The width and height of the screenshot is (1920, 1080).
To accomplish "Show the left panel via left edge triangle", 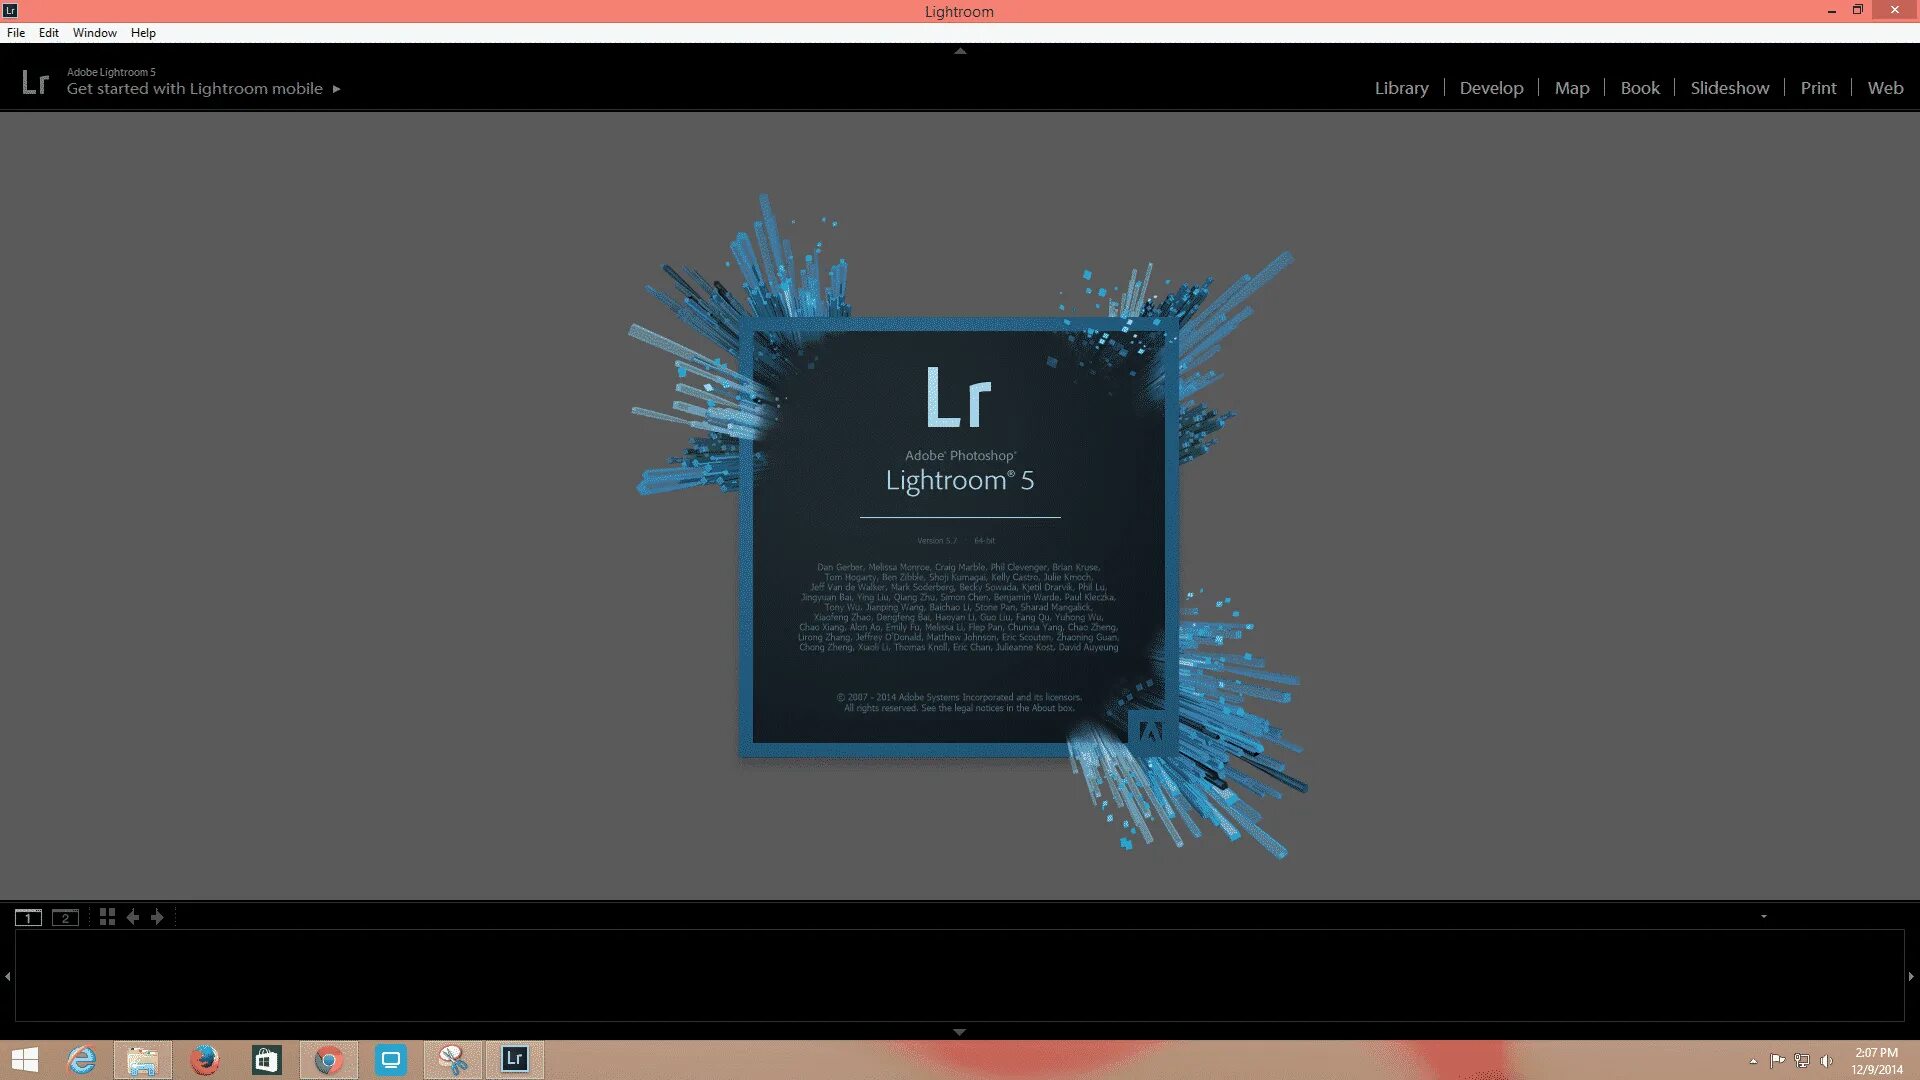I will 7,976.
